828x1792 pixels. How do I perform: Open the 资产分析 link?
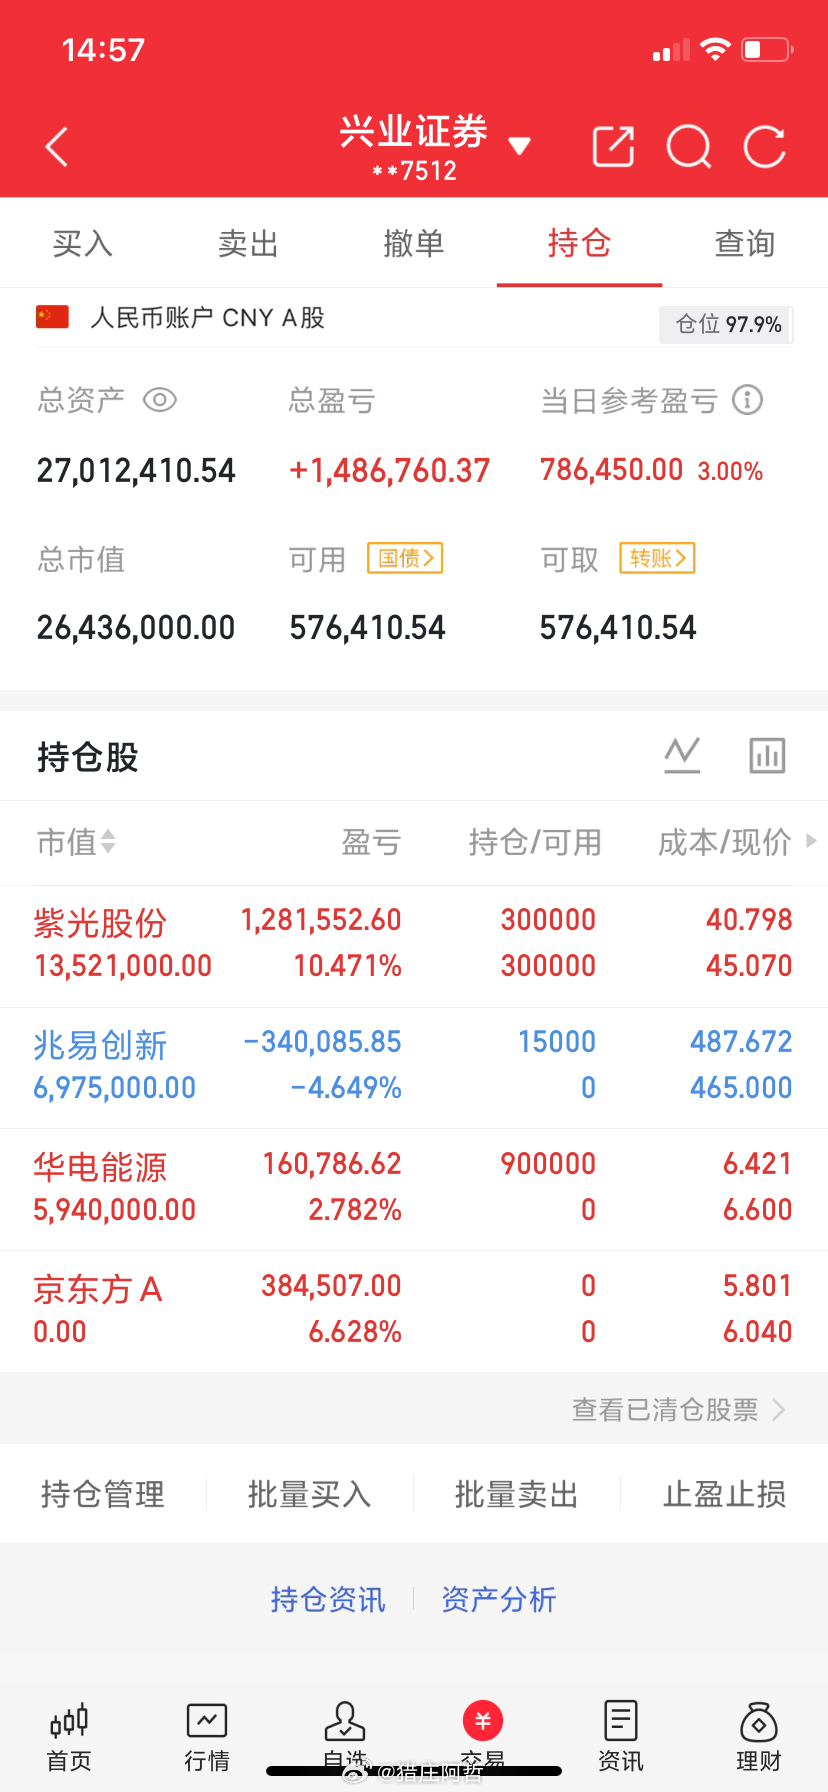tap(499, 1599)
